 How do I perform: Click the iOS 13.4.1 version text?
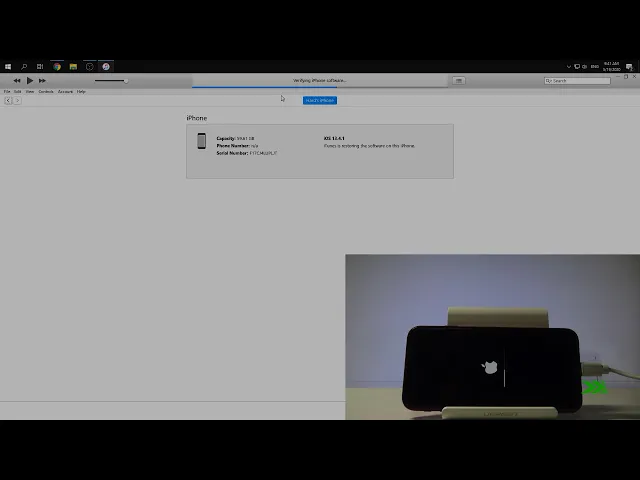click(x=334, y=138)
